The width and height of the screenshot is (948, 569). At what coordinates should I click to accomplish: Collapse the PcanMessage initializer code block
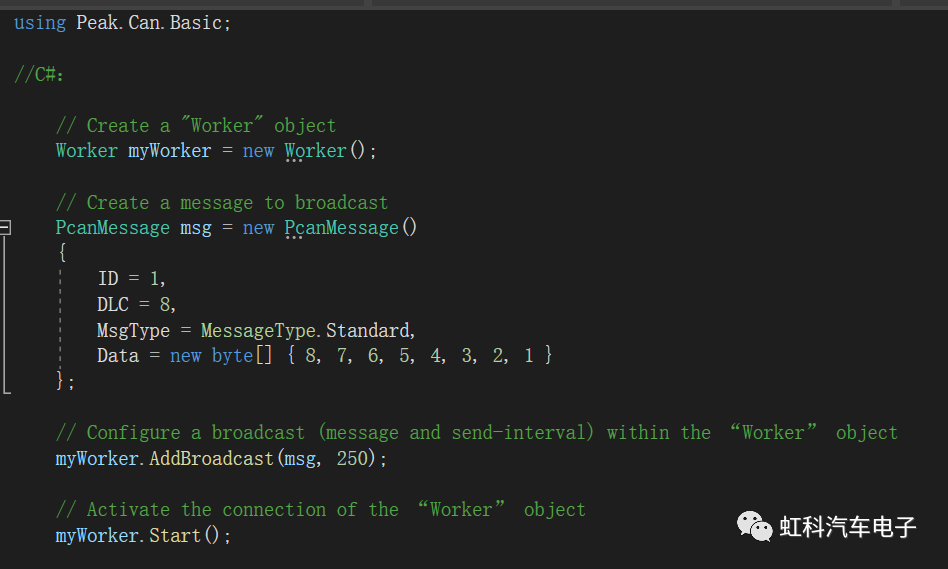pyautogui.click(x=5, y=228)
